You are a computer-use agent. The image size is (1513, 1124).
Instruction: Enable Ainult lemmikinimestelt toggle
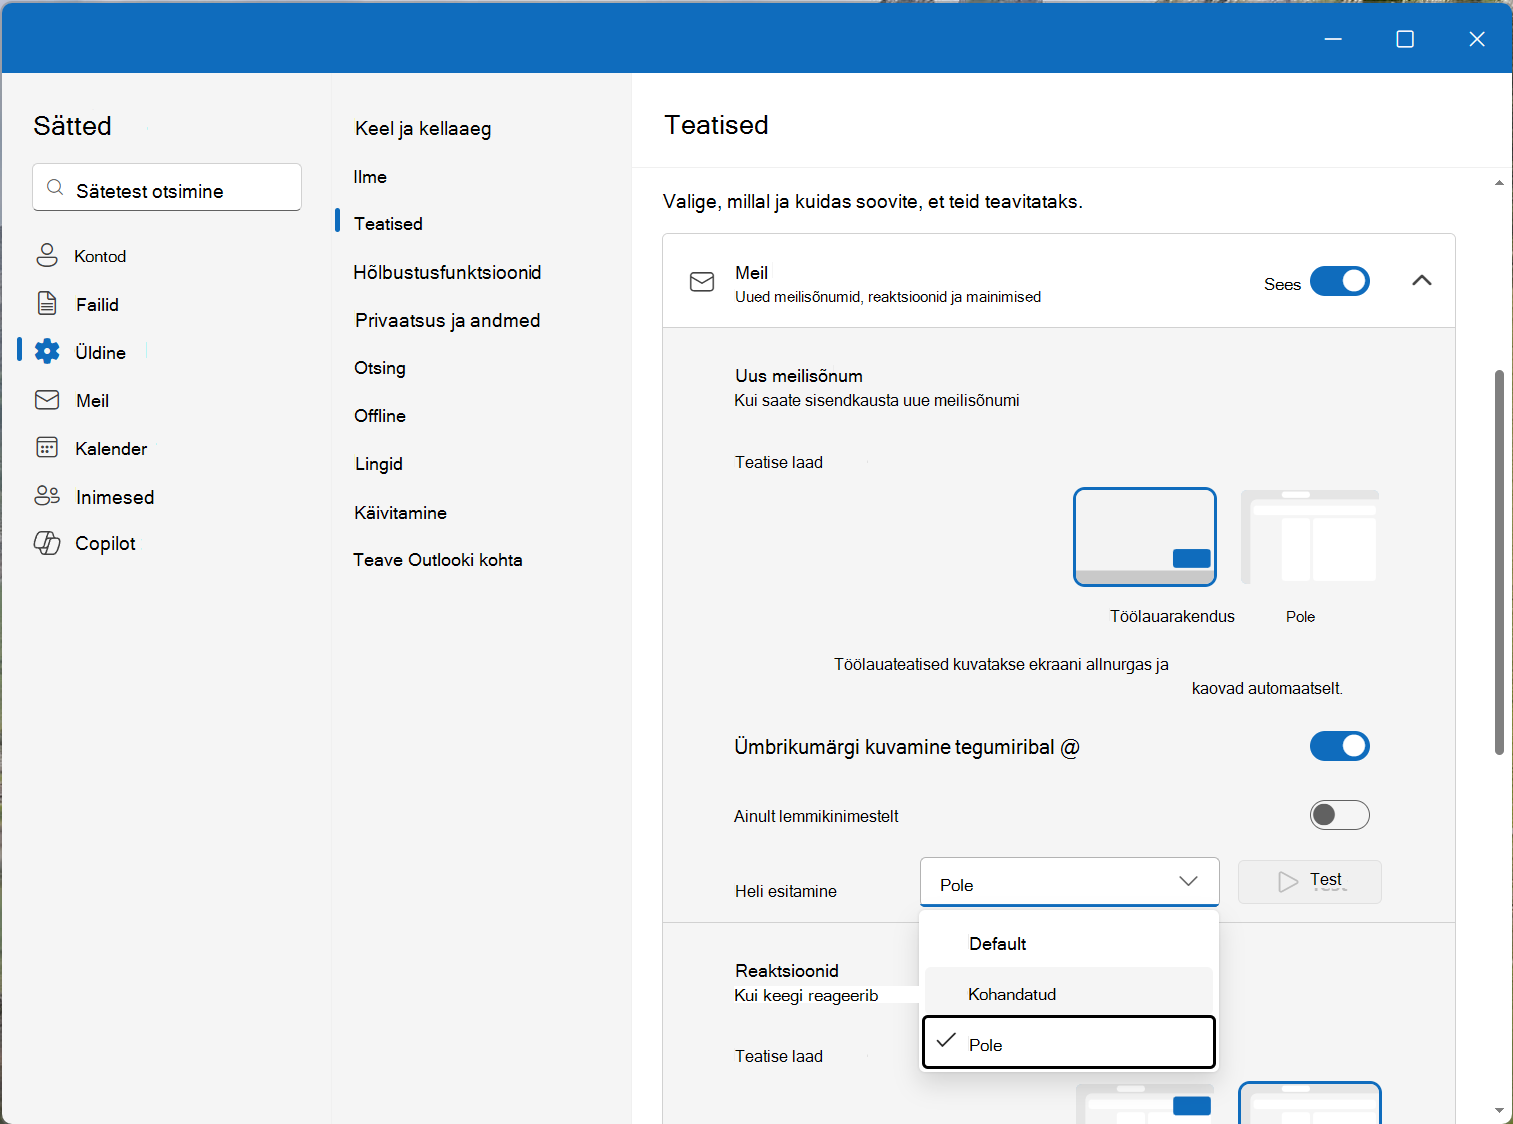coord(1340,815)
